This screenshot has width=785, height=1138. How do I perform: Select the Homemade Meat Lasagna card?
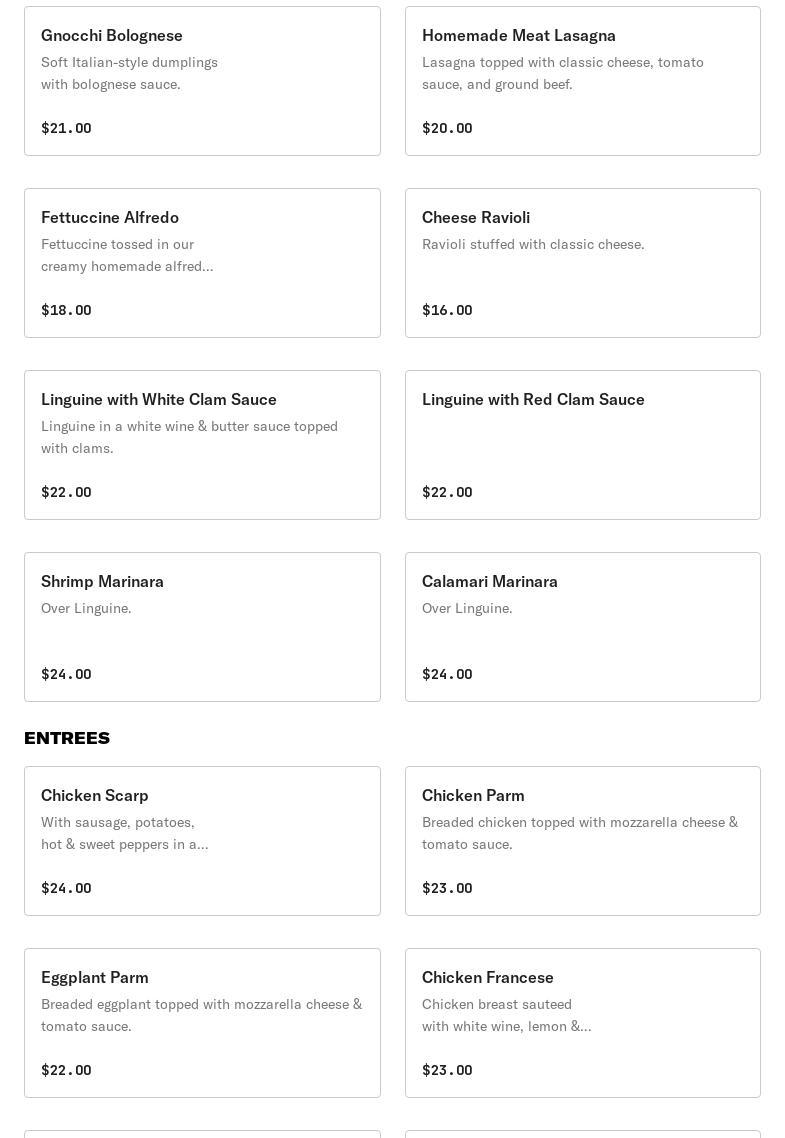point(582,81)
